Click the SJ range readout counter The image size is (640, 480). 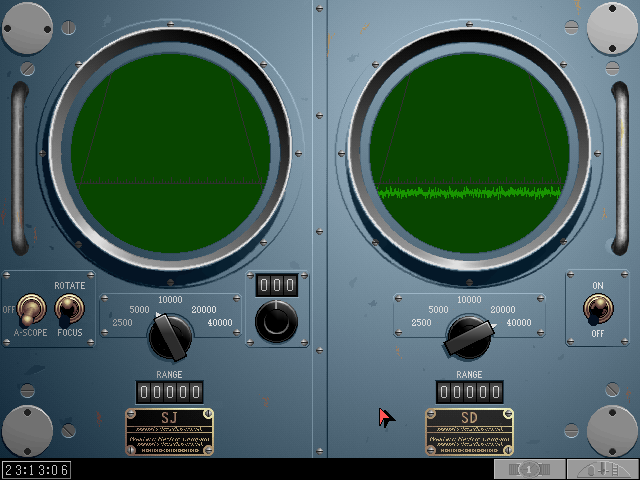coord(170,392)
